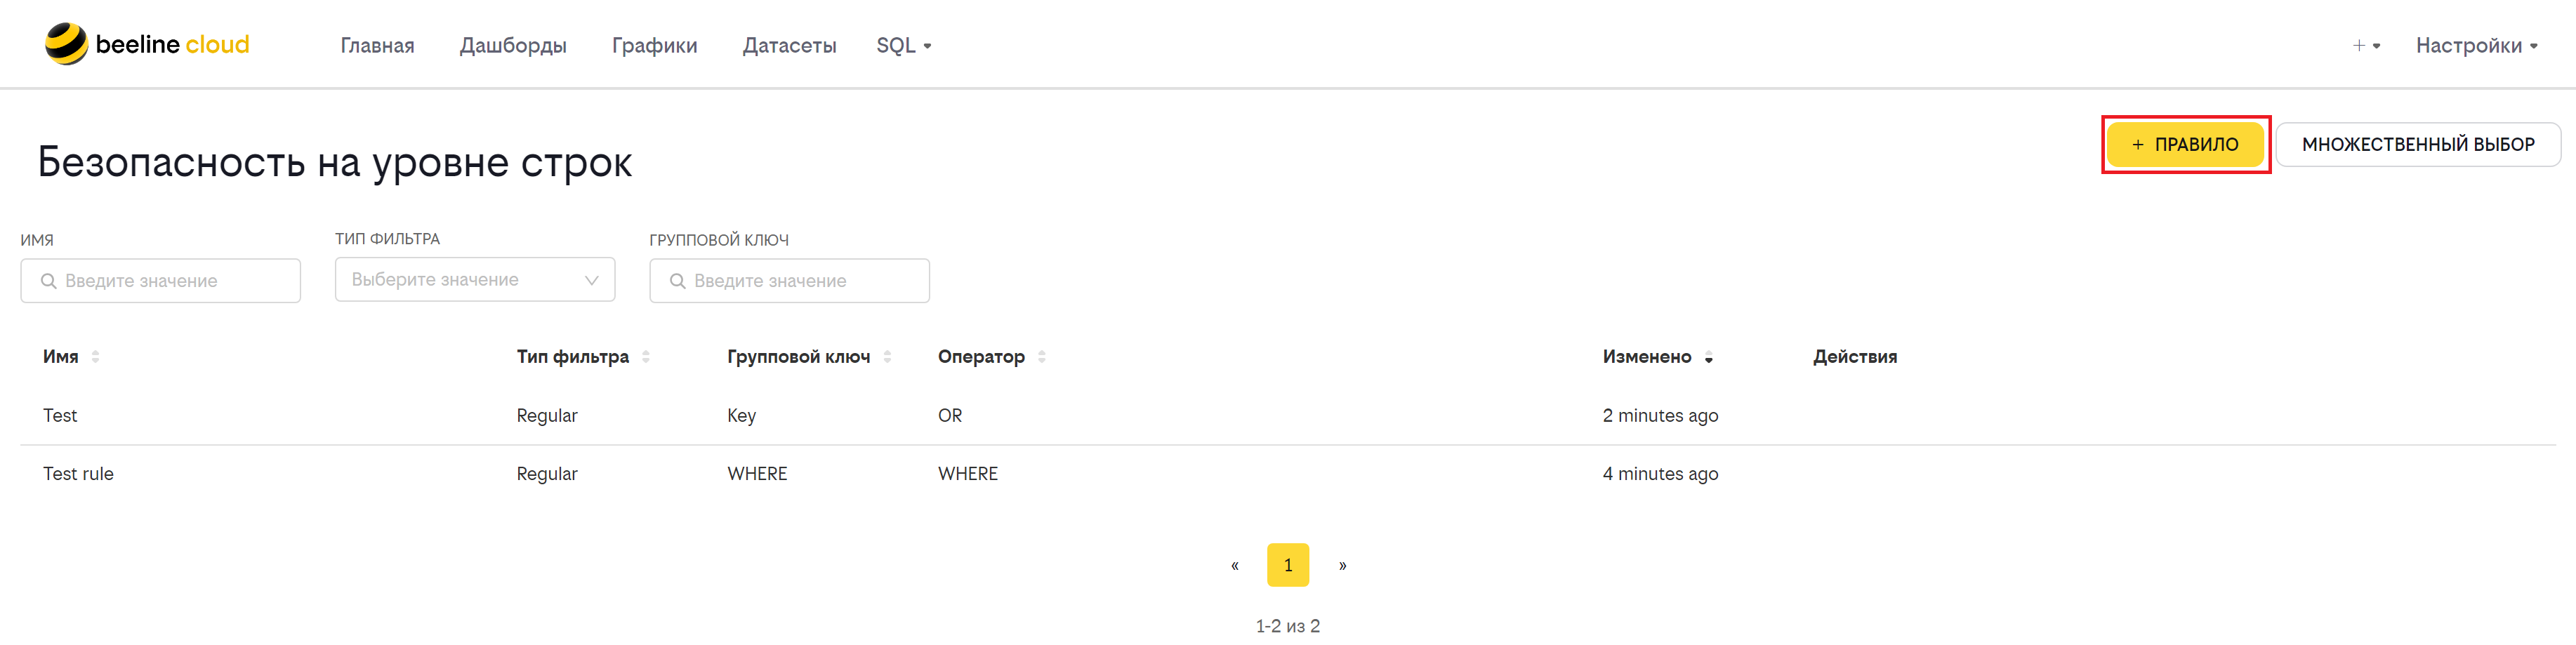Click the beeline cloud logo
Image resolution: width=2576 pixels, height=645 pixels.
click(x=147, y=44)
